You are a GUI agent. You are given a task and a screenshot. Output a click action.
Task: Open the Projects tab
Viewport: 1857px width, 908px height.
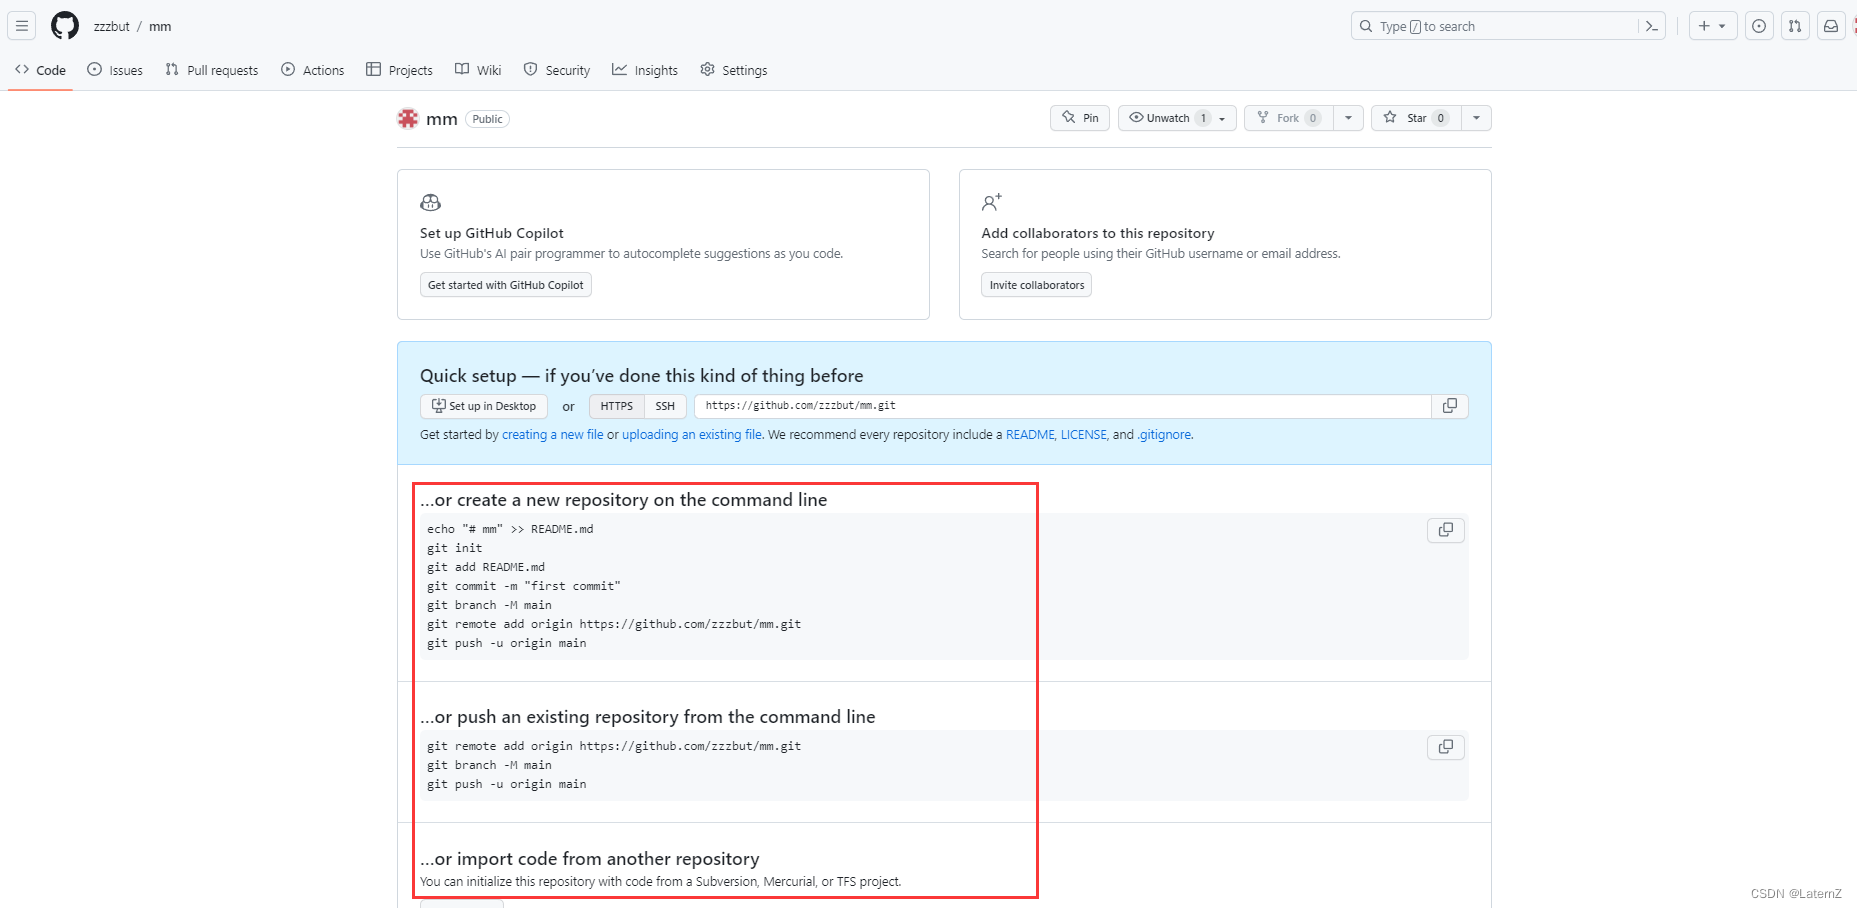(x=399, y=70)
